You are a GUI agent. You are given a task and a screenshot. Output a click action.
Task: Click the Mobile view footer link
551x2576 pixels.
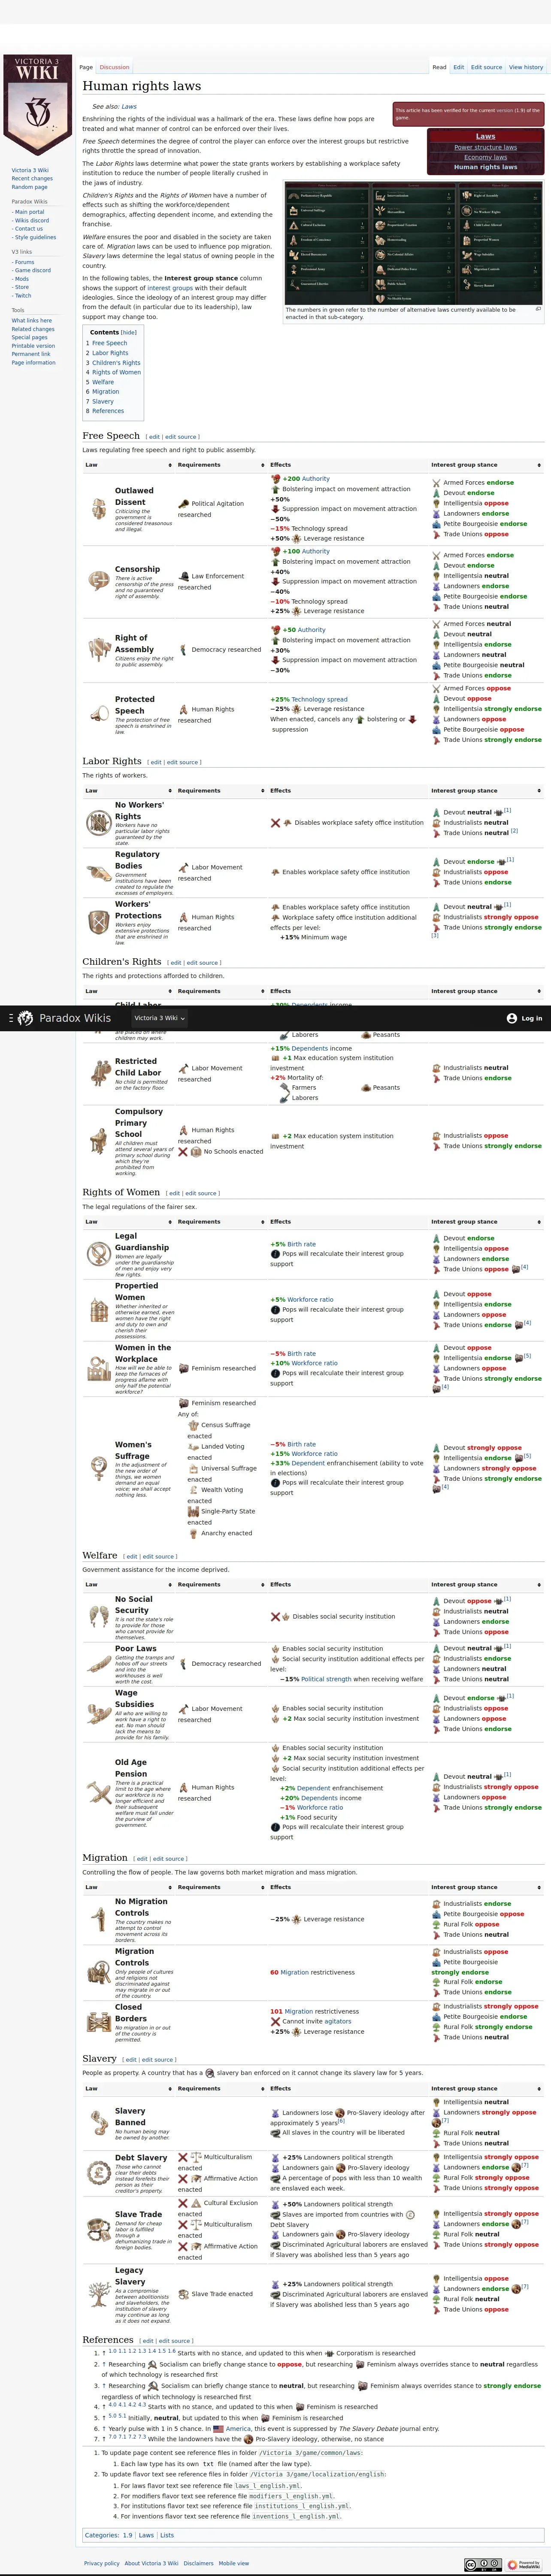(234, 2563)
